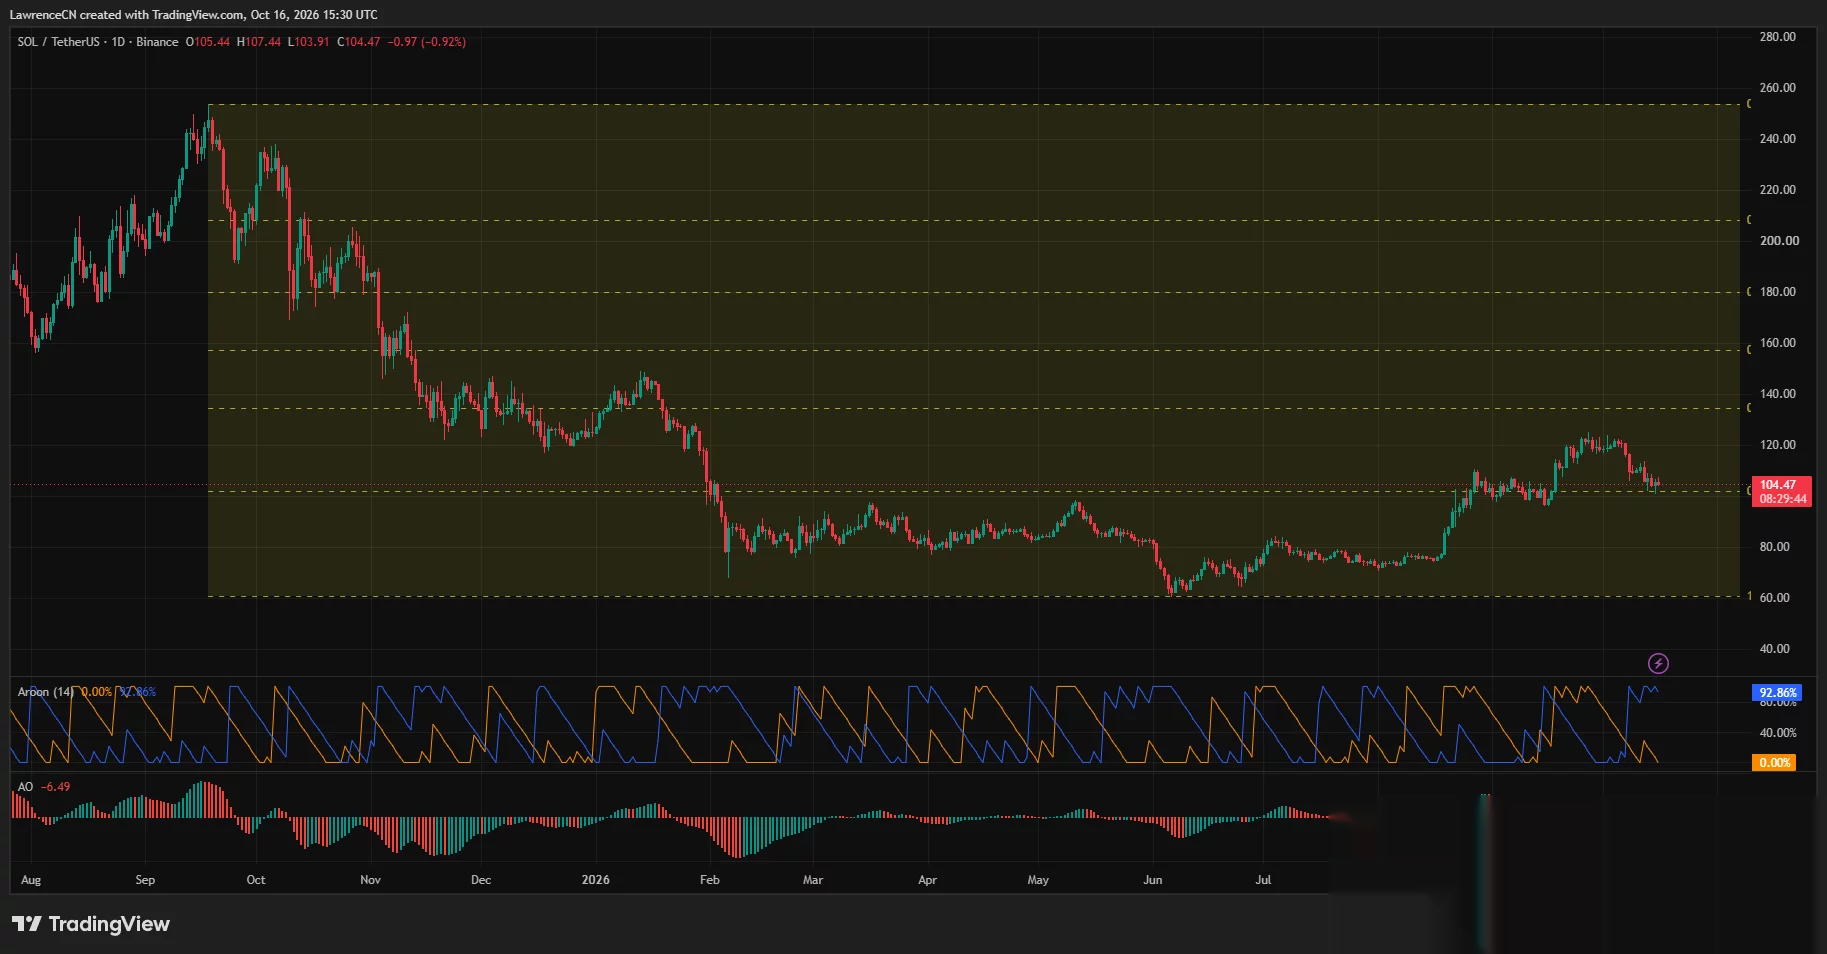Click the 220.00 price axis label
Viewport: 1827px width, 954px height.
pyautogui.click(x=1777, y=190)
